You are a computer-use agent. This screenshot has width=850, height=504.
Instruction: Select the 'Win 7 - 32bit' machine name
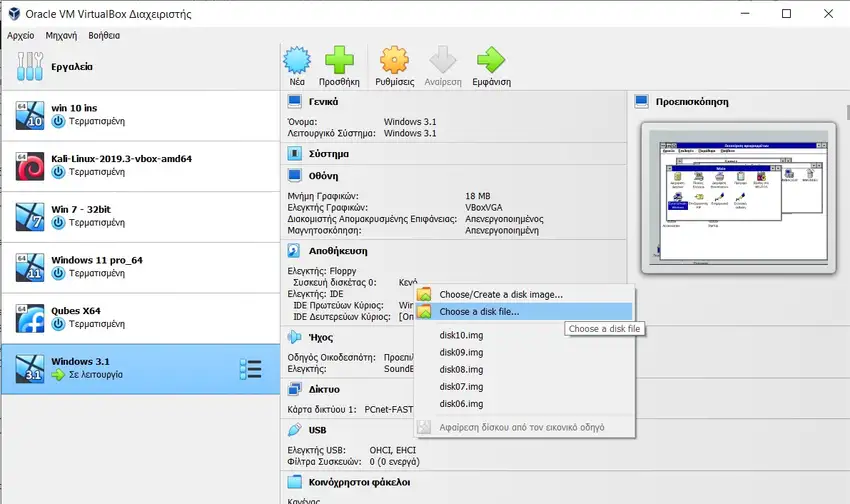(81, 209)
